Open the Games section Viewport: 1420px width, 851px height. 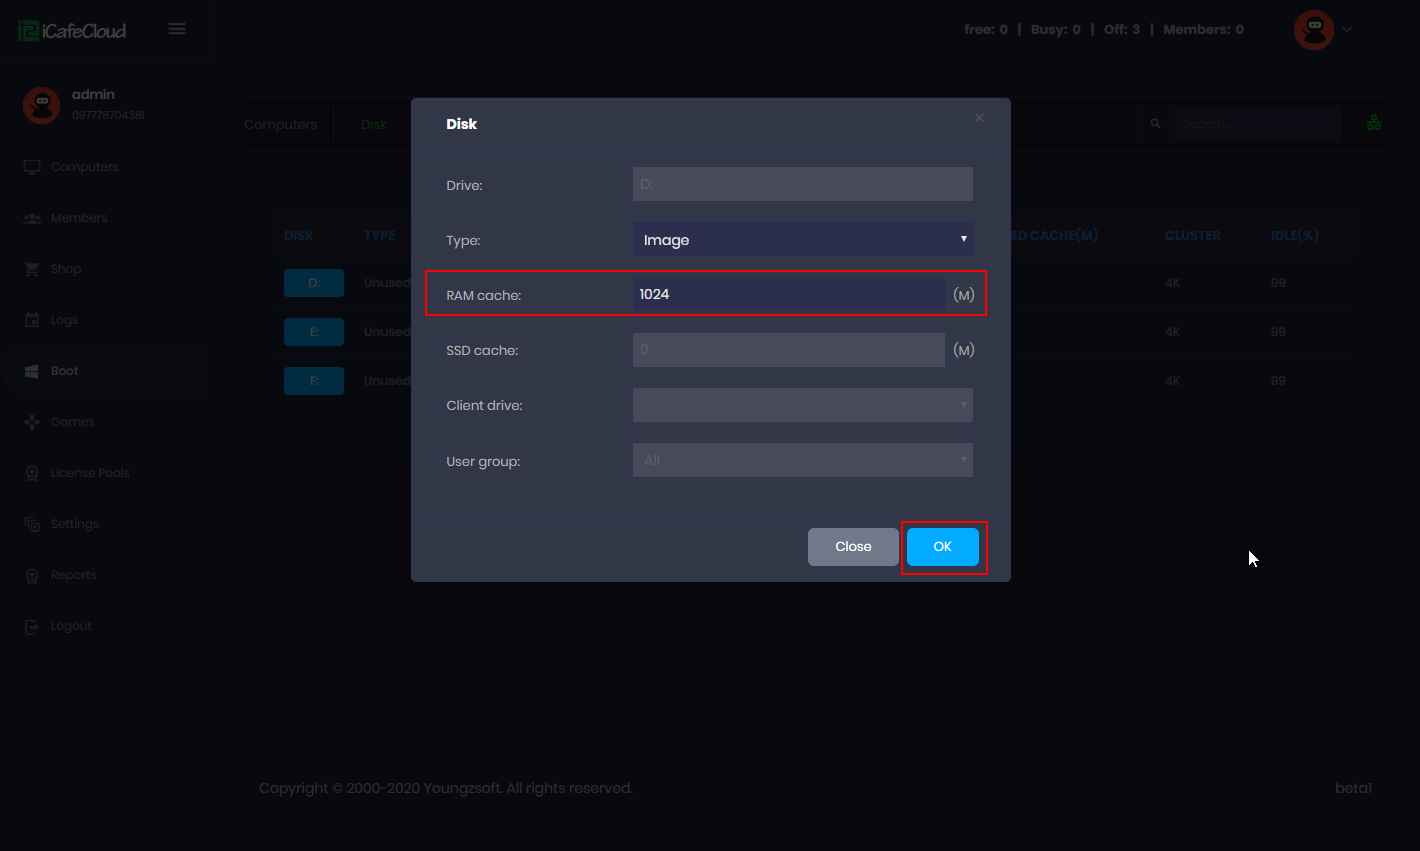point(72,422)
